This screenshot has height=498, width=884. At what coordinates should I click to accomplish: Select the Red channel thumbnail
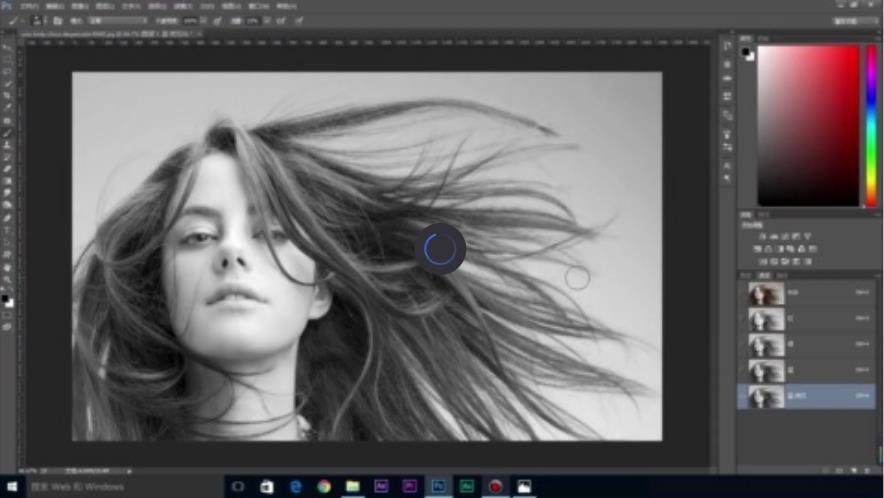click(x=767, y=320)
